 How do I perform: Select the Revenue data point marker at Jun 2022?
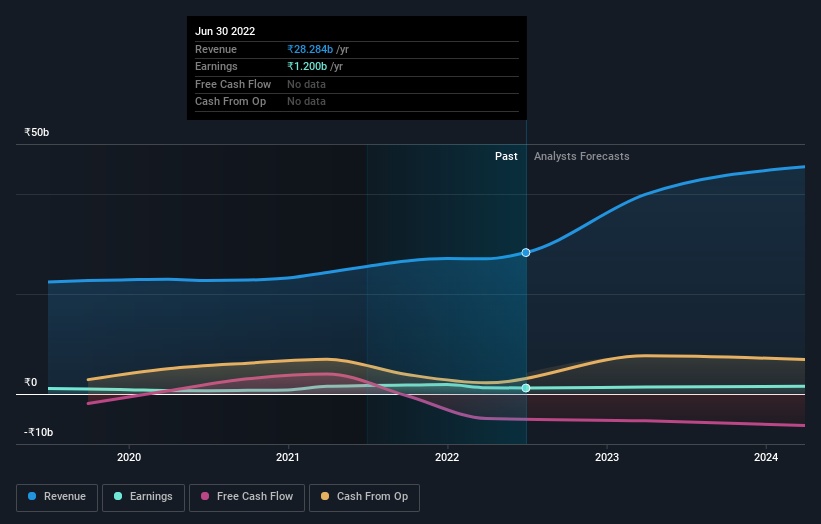(526, 252)
